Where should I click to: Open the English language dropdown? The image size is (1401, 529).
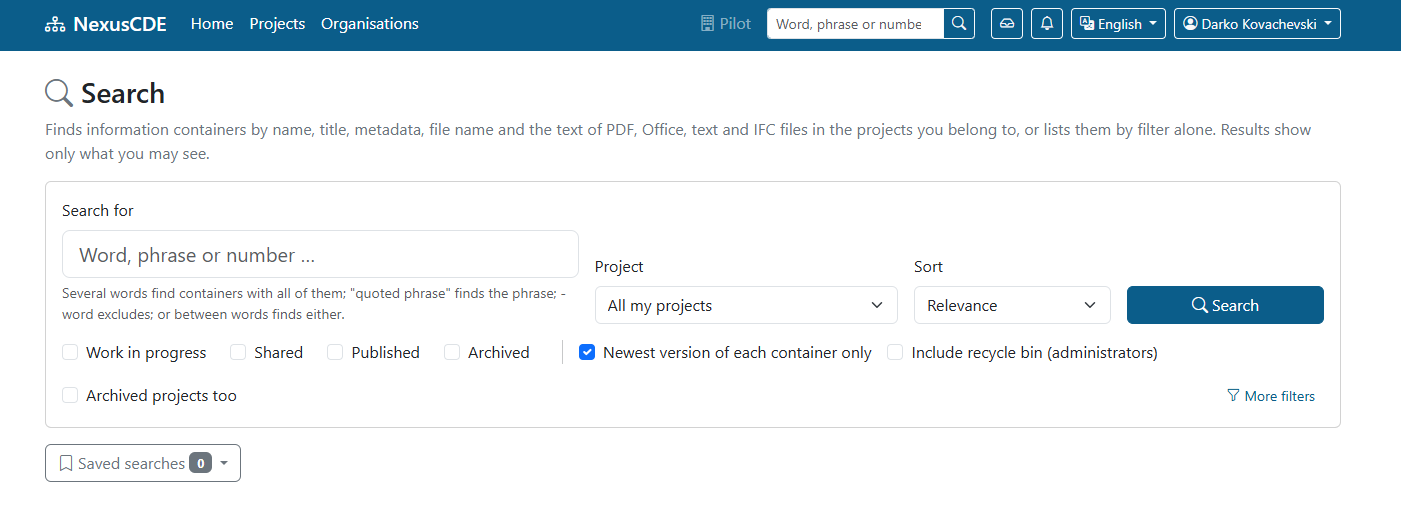[x=1118, y=24]
